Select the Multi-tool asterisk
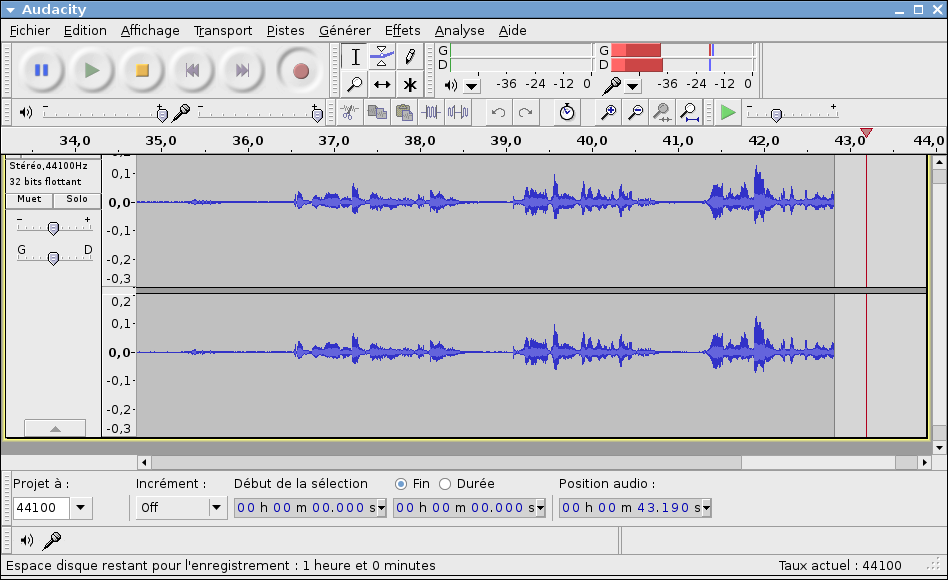The width and height of the screenshot is (948, 580). point(409,84)
